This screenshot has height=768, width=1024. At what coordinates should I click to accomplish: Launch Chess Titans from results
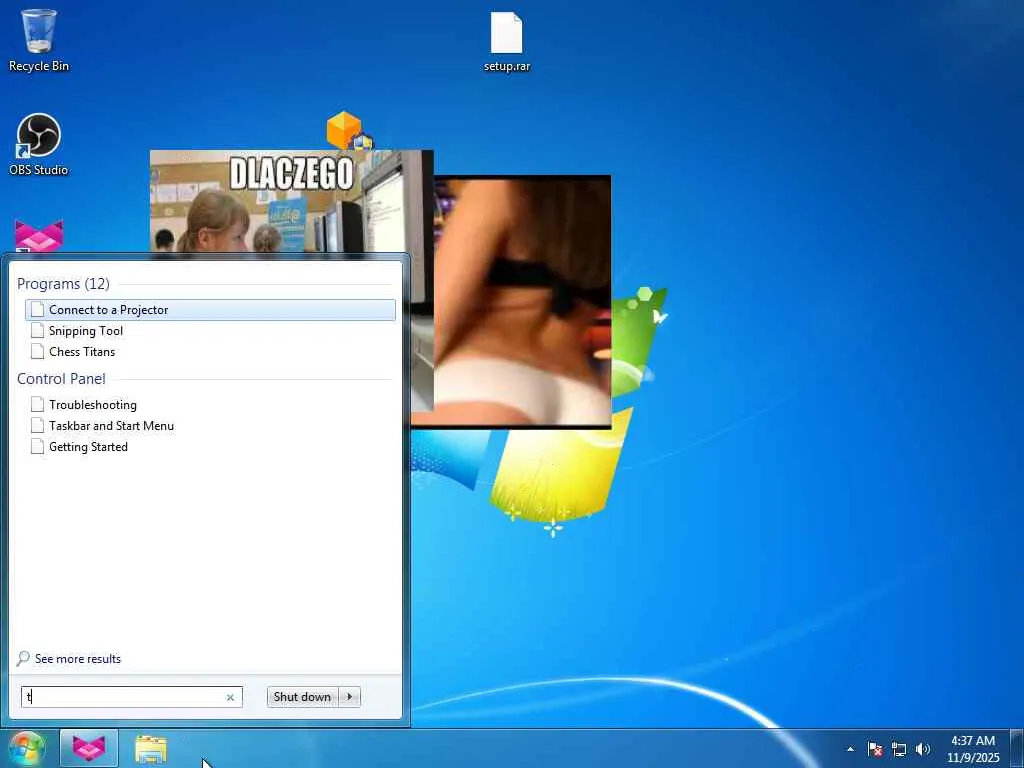tap(210, 351)
